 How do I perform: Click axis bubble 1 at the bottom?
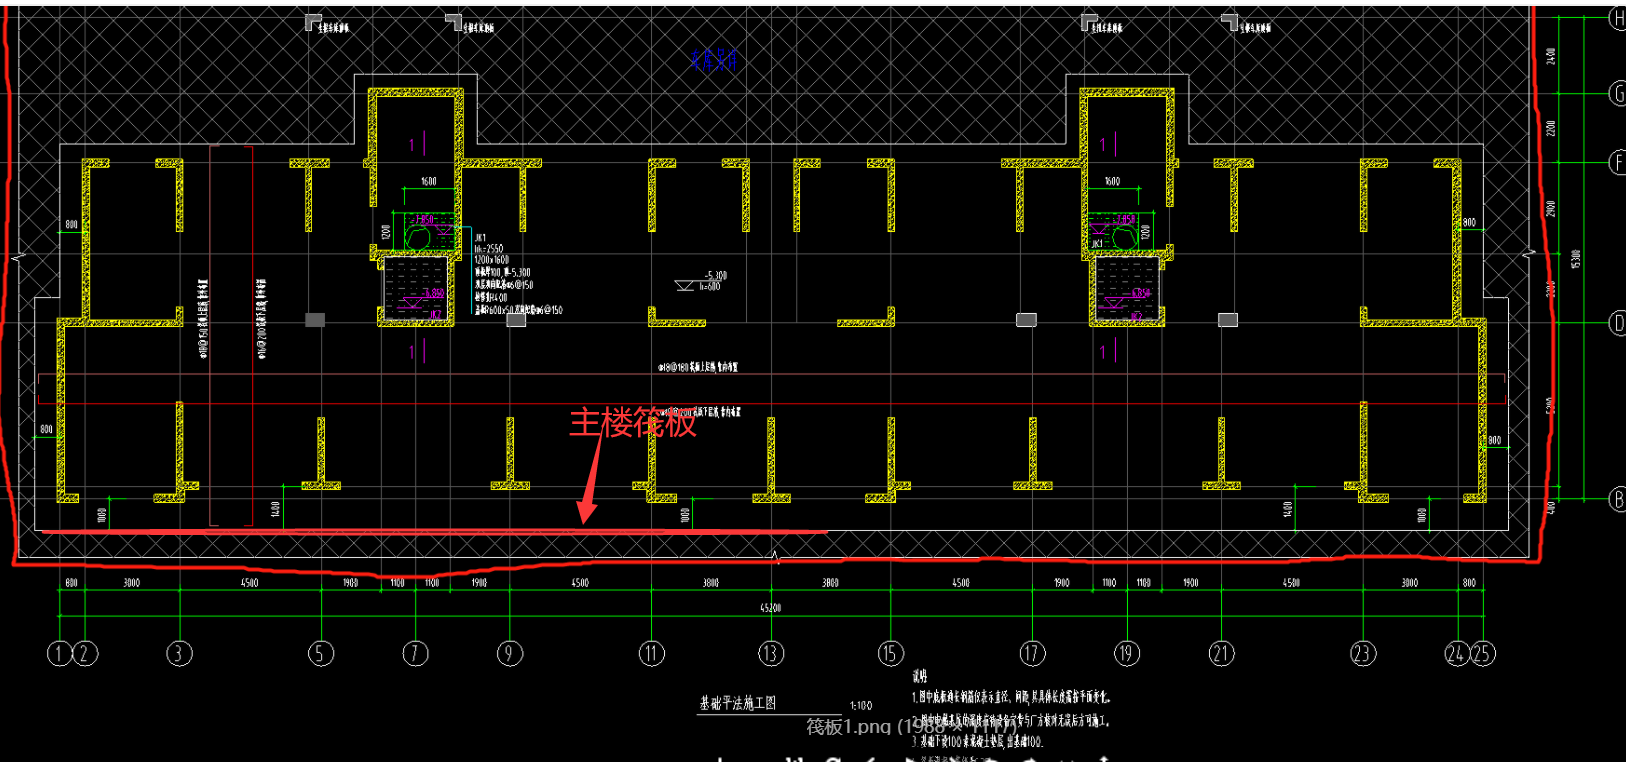coord(59,654)
